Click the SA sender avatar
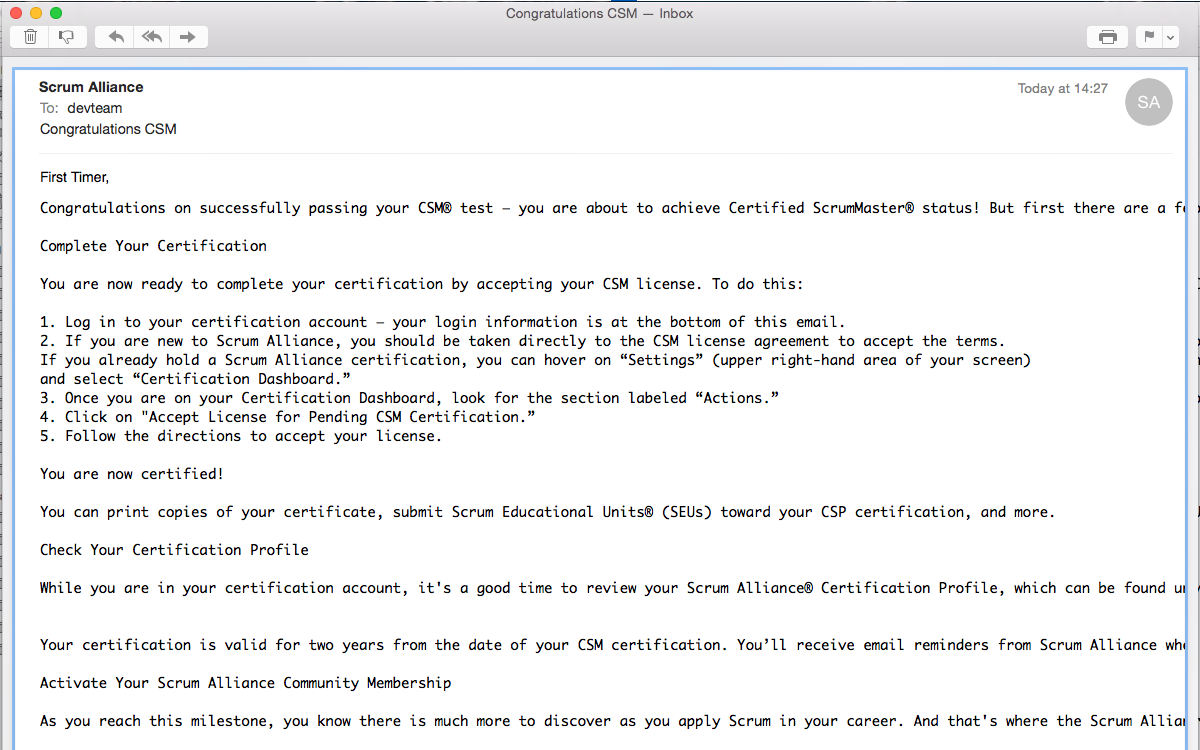 tap(1148, 102)
